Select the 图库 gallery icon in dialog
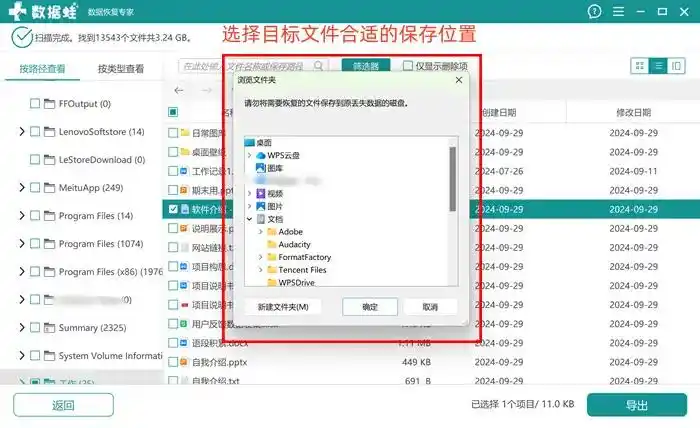 click(261, 168)
